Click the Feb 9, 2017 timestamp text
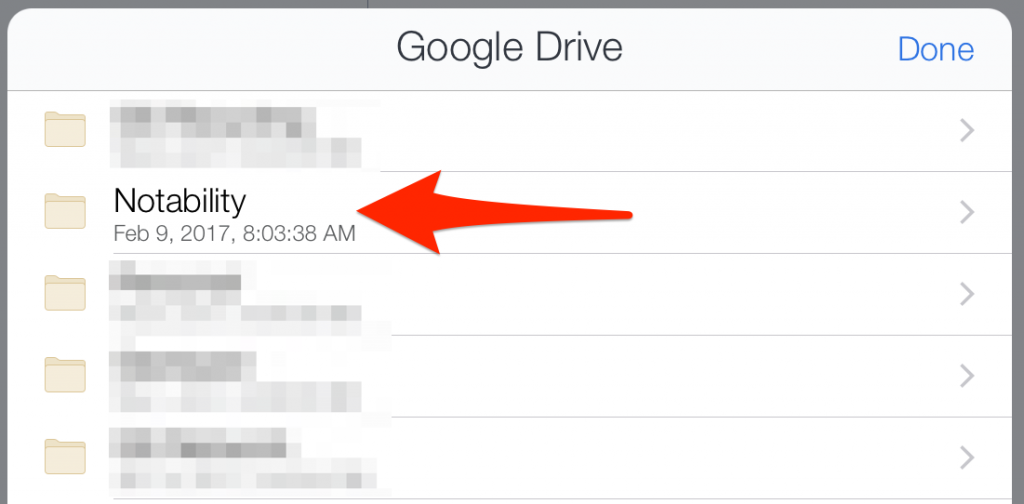 (234, 234)
